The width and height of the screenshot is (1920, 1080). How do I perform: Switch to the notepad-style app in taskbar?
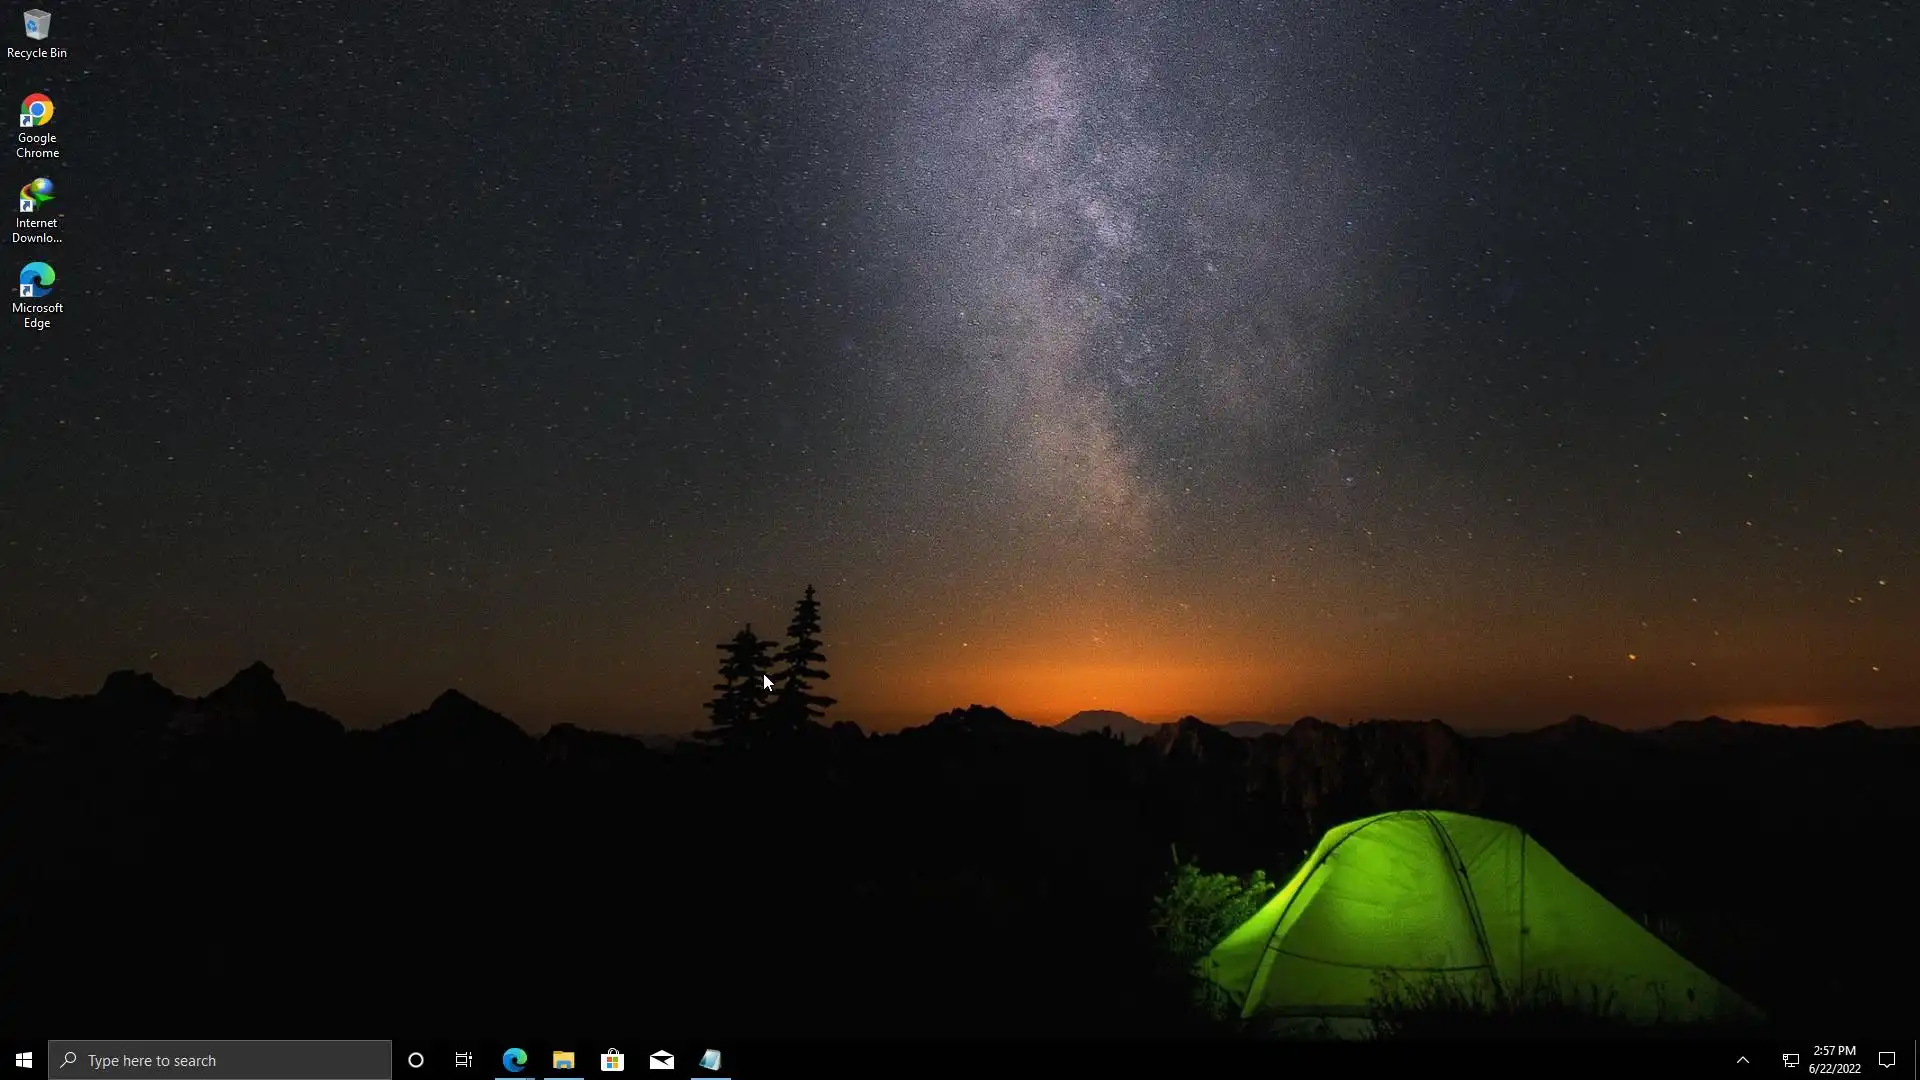[711, 1060]
